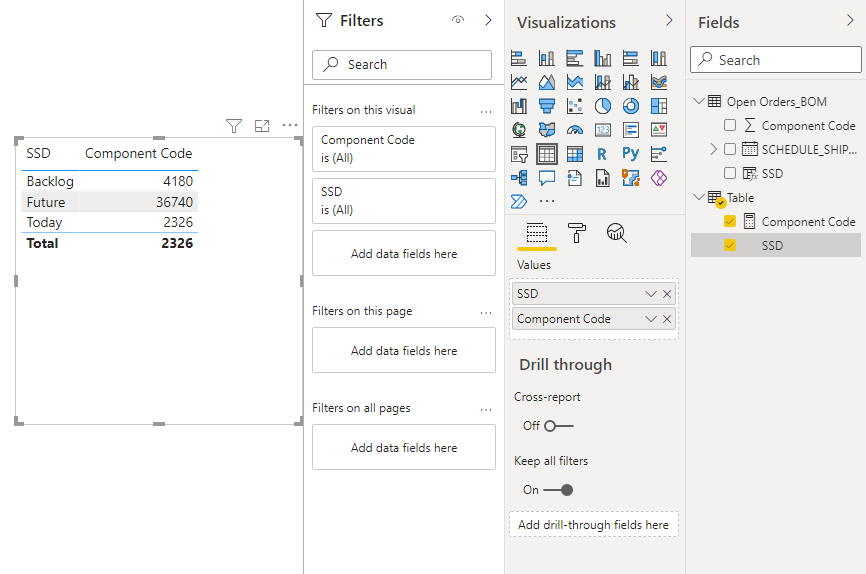Sort by the Component Code column header
This screenshot has height=574, width=866.
[139, 153]
